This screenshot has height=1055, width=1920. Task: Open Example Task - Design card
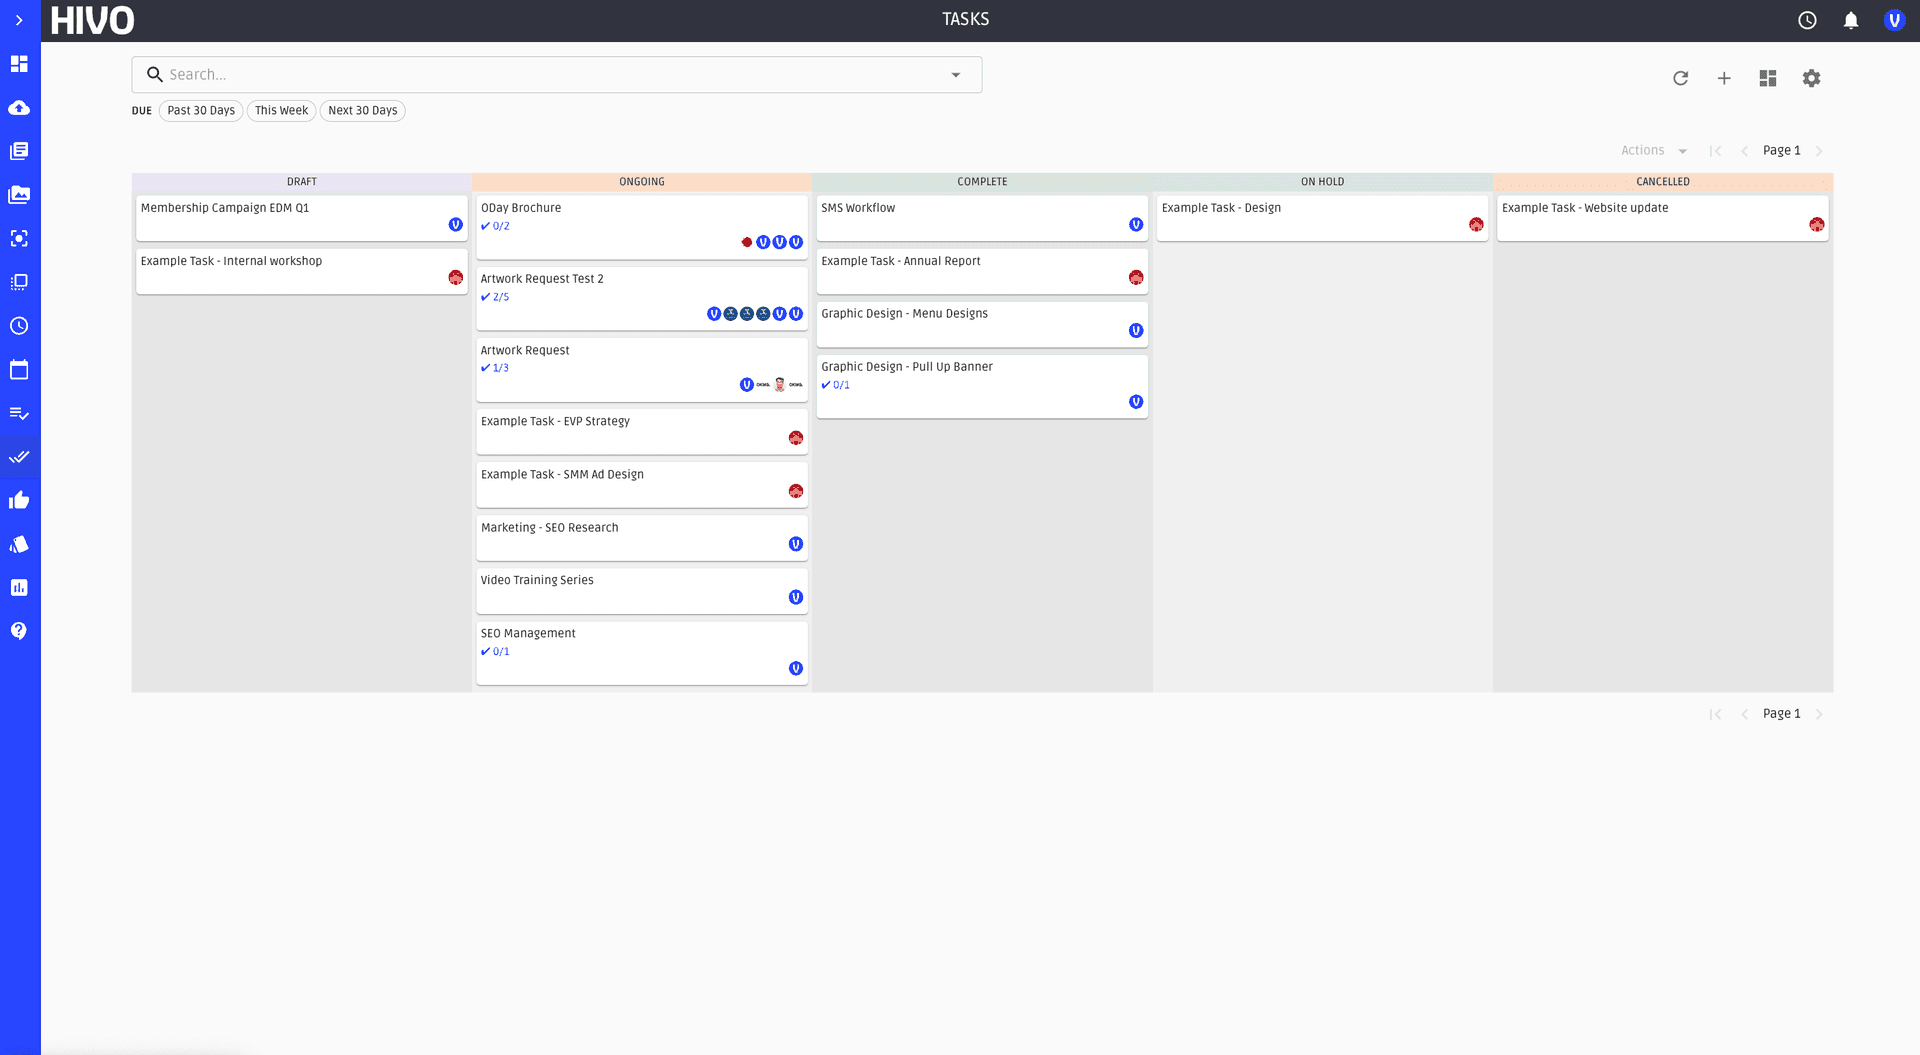coord(1323,218)
